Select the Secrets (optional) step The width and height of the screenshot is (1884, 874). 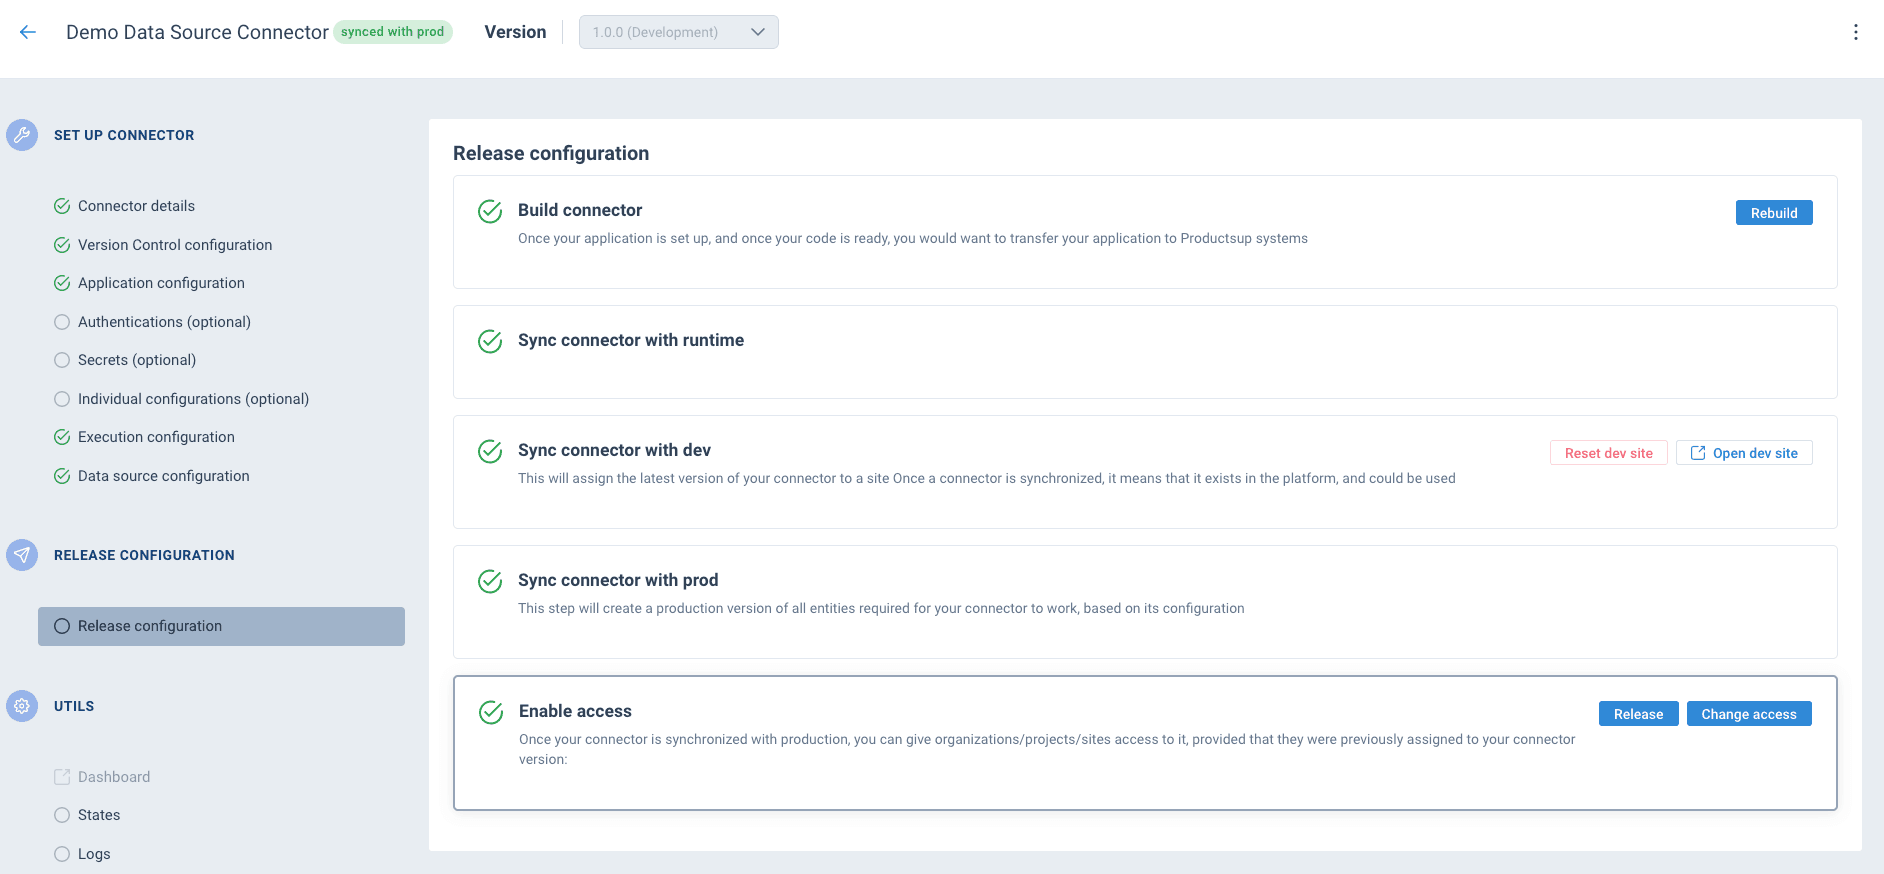(x=137, y=360)
